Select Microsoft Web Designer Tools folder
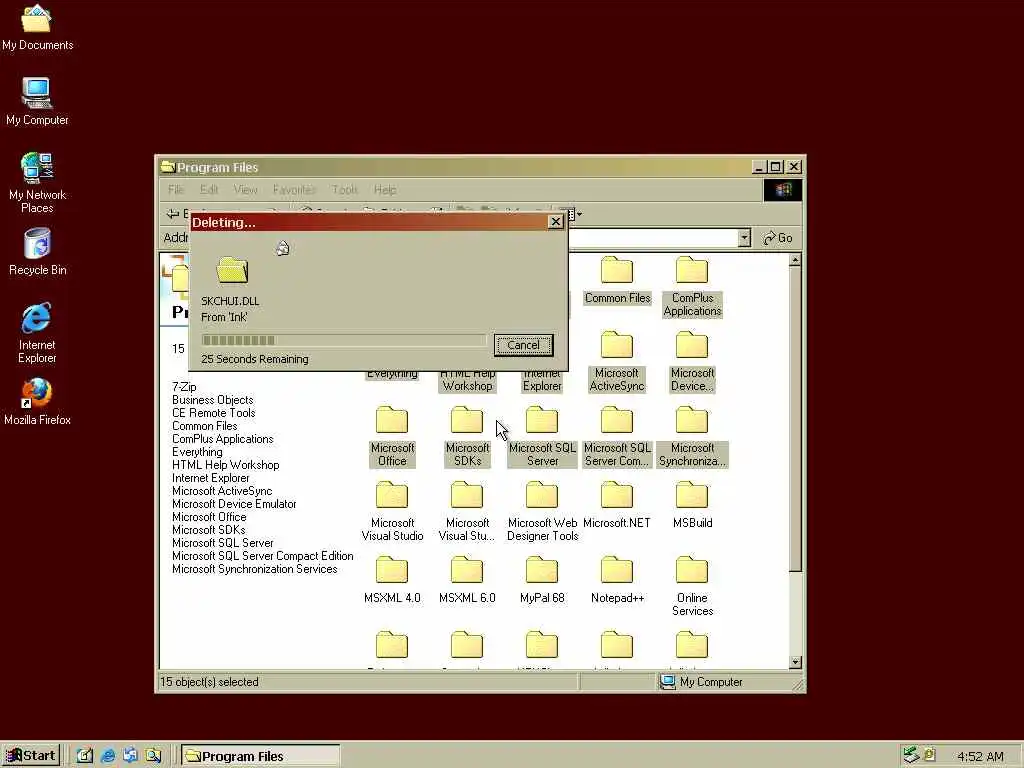Viewport: 1024px width, 768px height. pyautogui.click(x=542, y=511)
